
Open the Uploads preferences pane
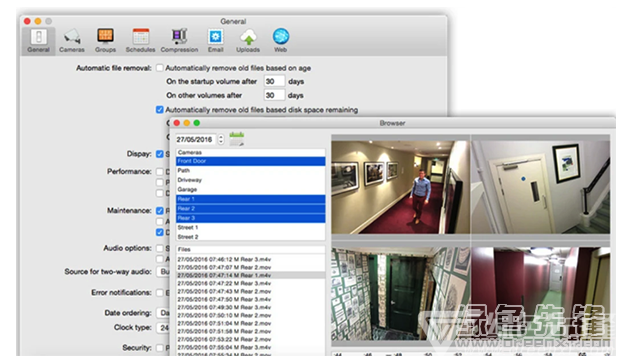click(x=248, y=41)
